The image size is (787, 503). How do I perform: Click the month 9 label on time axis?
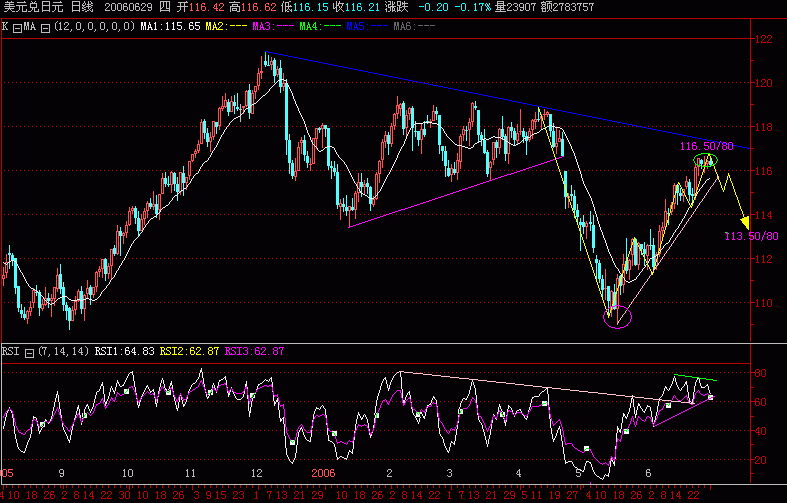point(61,473)
